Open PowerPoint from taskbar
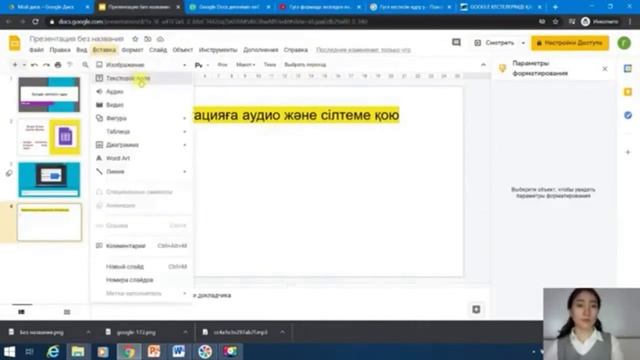Screen dimensions: 640x360 point(154,351)
